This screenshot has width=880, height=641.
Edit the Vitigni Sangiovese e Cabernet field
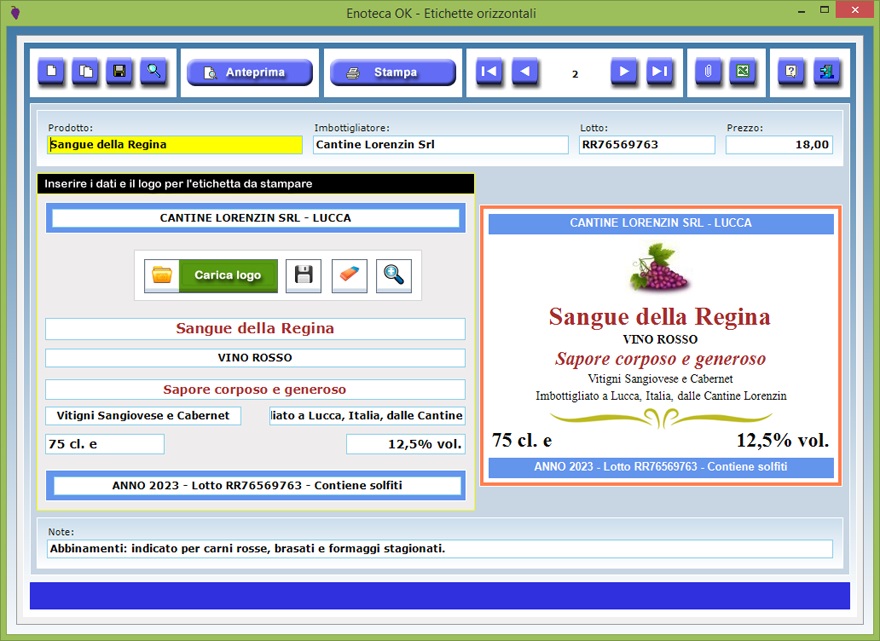point(143,415)
